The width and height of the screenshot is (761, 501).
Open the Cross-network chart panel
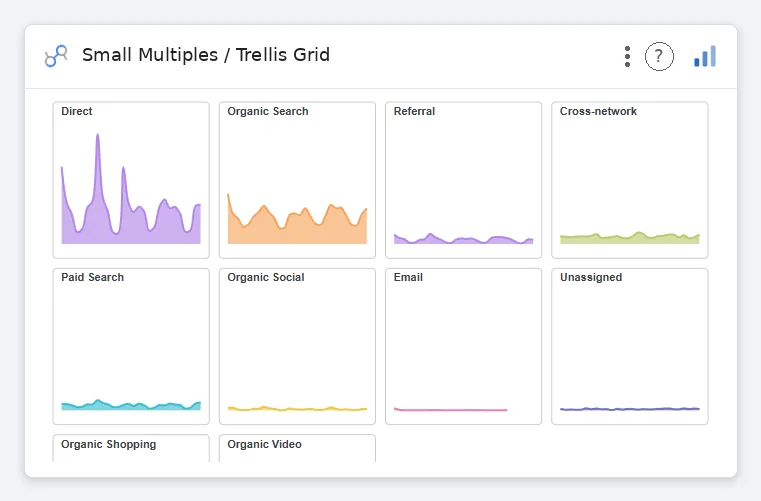[x=629, y=180]
